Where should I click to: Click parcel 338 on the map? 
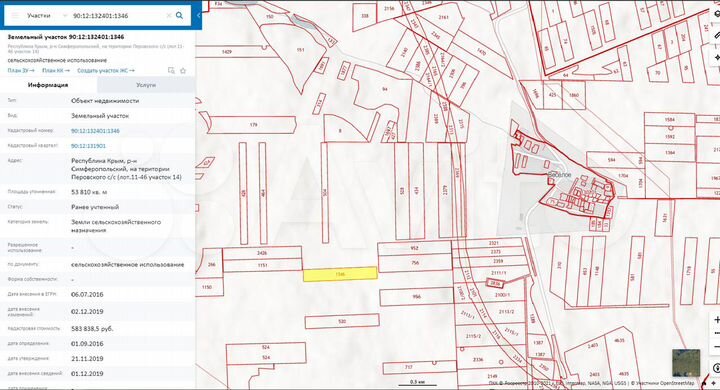365,16
